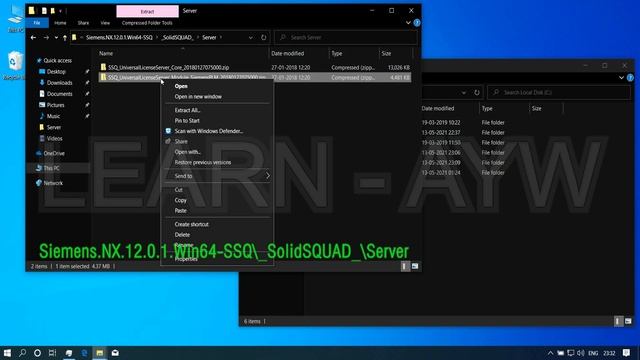640x360 pixels.
Task: Open the Mail app on the taskbar
Action: (115, 353)
